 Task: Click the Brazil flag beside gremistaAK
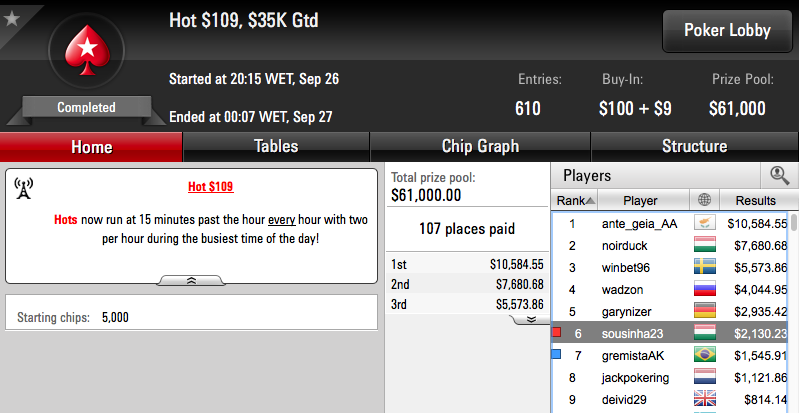tap(705, 355)
